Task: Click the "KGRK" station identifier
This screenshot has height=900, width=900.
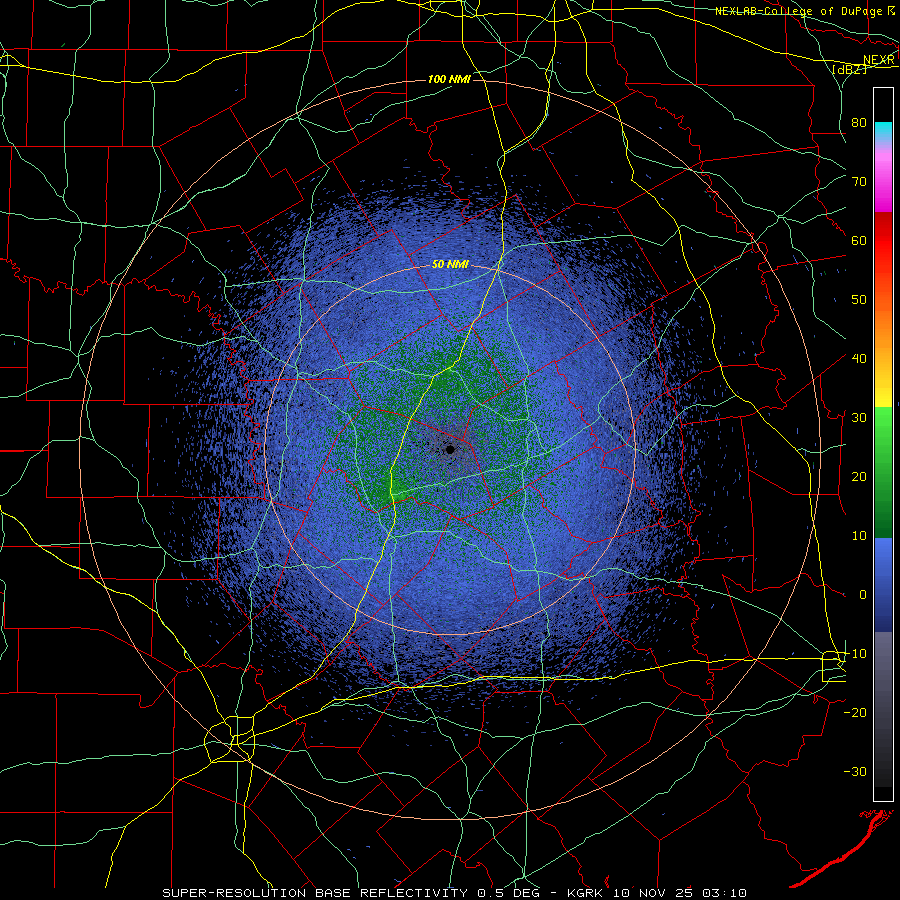Action: 585,893
